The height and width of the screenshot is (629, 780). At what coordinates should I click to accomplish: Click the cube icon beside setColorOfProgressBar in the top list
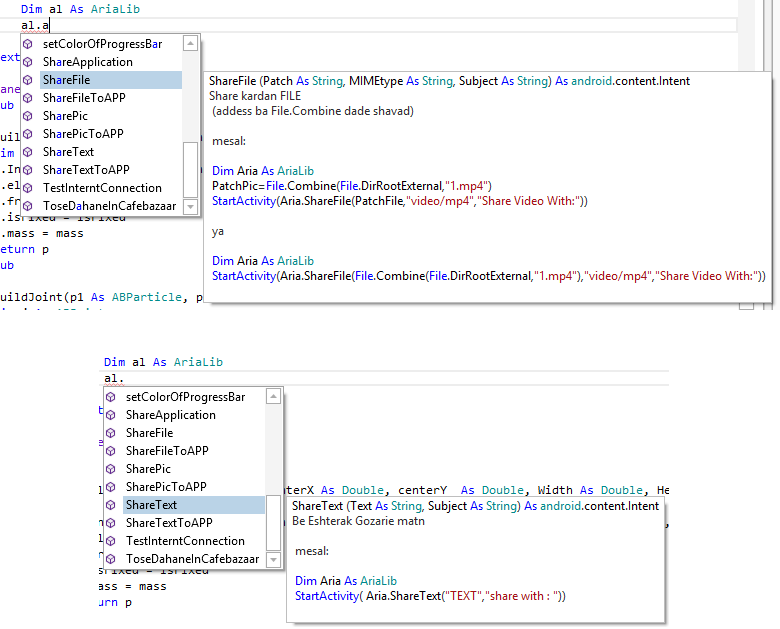tap(28, 44)
